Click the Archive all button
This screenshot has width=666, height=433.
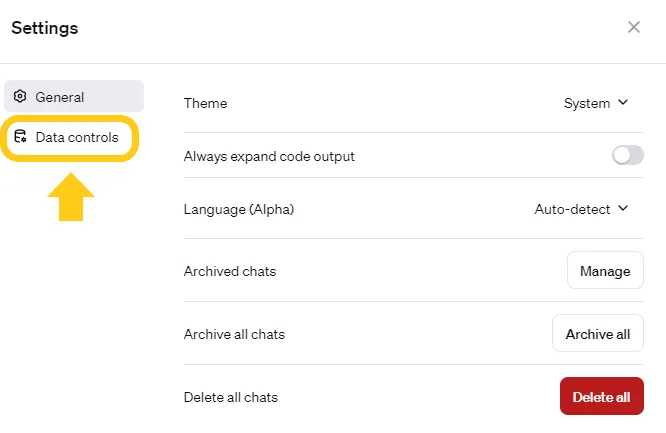pyautogui.click(x=597, y=334)
